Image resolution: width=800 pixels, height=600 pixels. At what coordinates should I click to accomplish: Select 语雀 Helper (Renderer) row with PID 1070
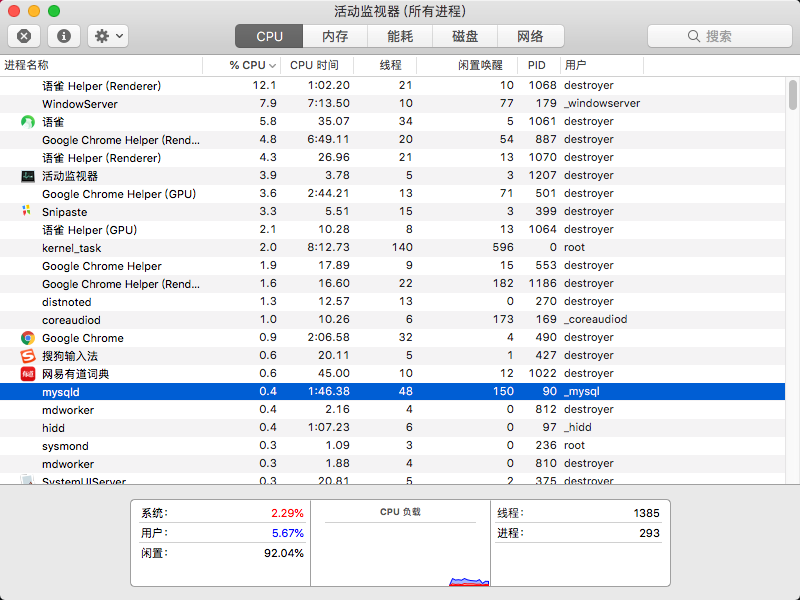pos(392,158)
